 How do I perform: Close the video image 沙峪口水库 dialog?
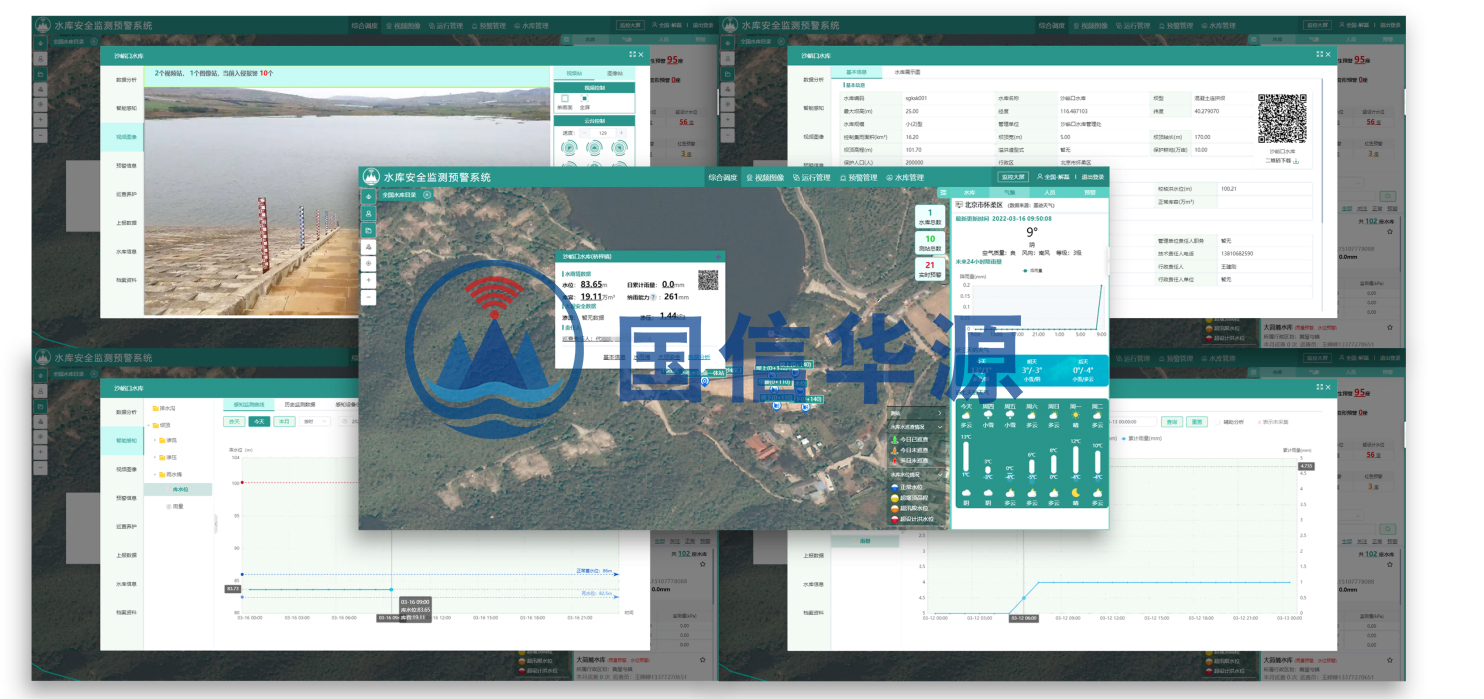pos(641,55)
